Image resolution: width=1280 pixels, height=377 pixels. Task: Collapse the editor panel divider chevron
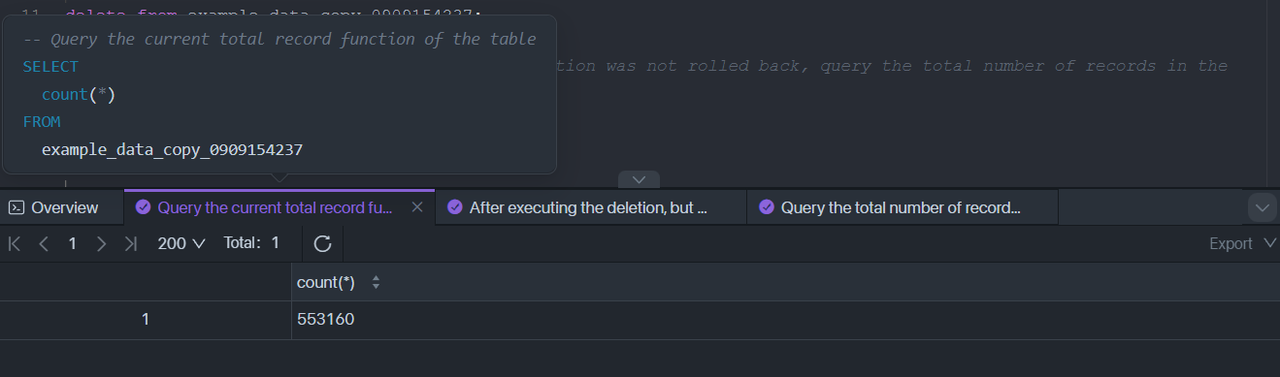click(639, 180)
